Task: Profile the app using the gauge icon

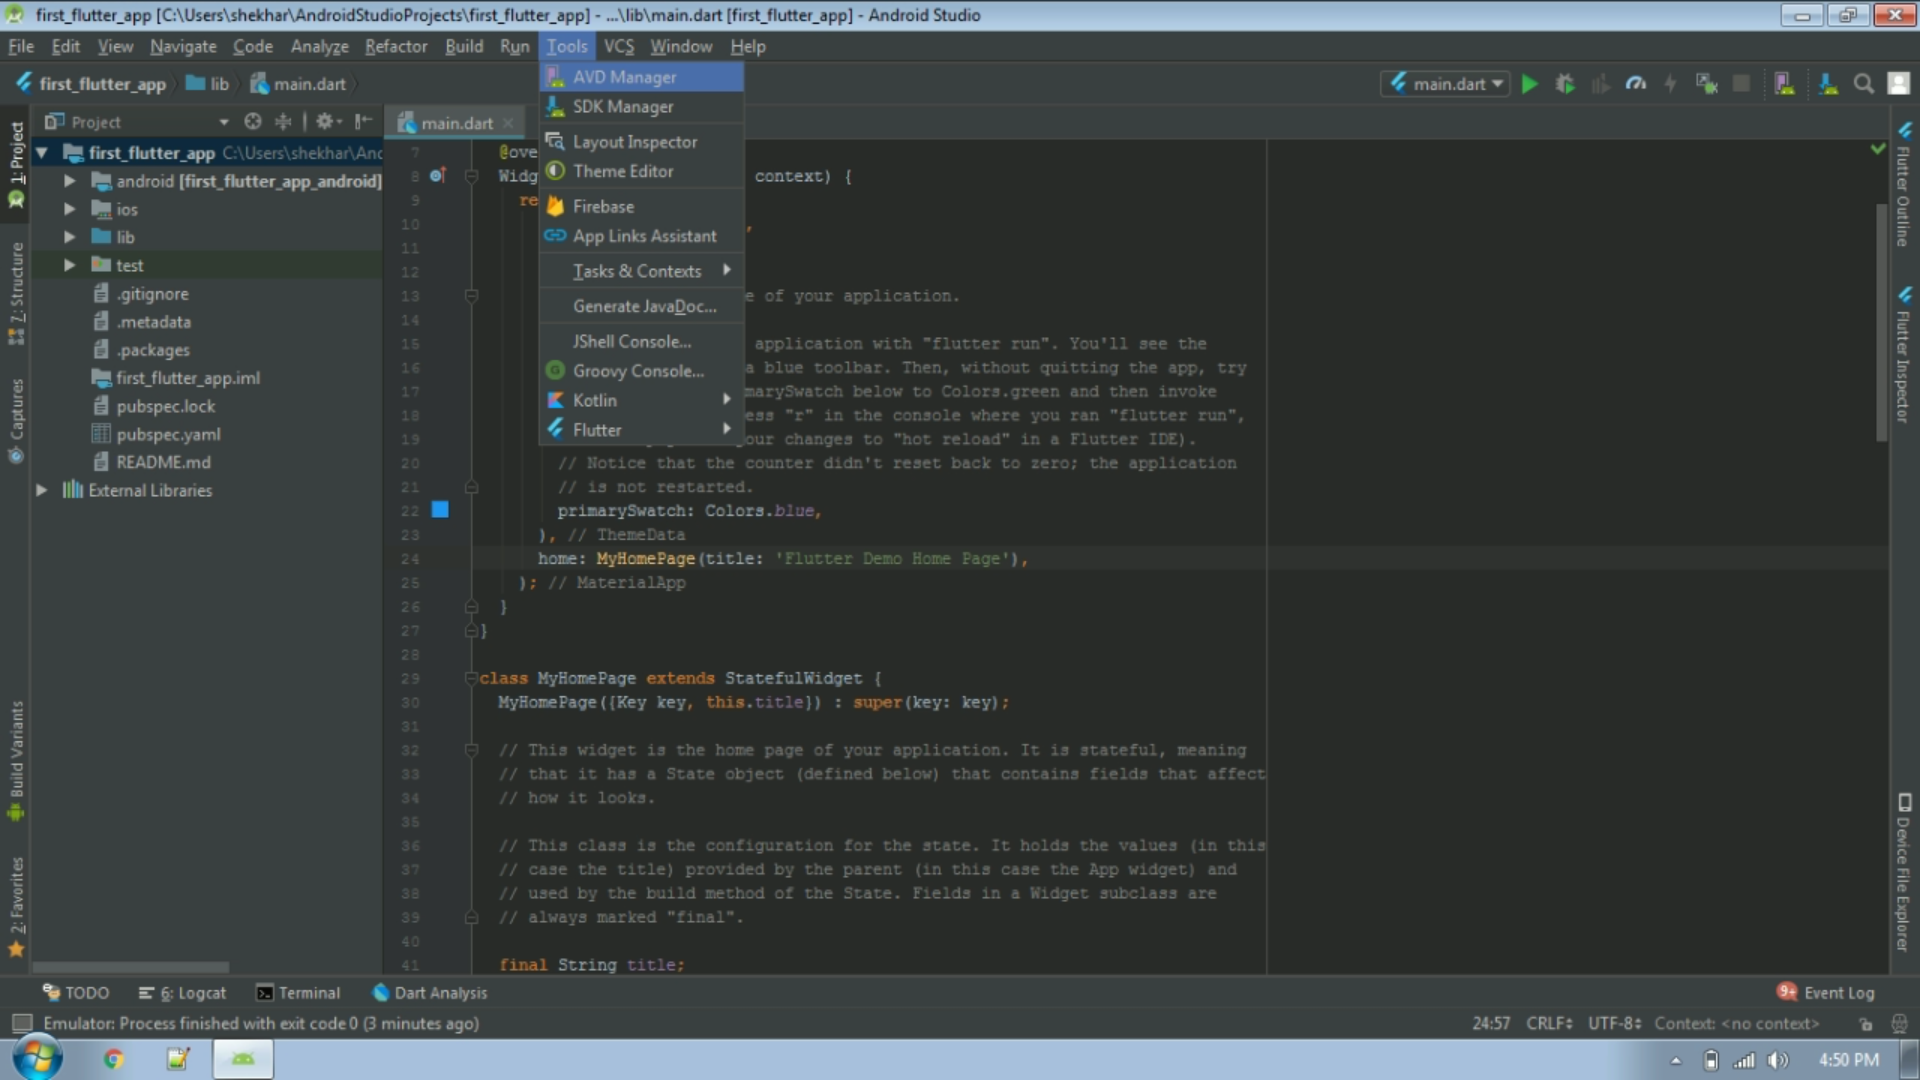Action: tap(1636, 83)
